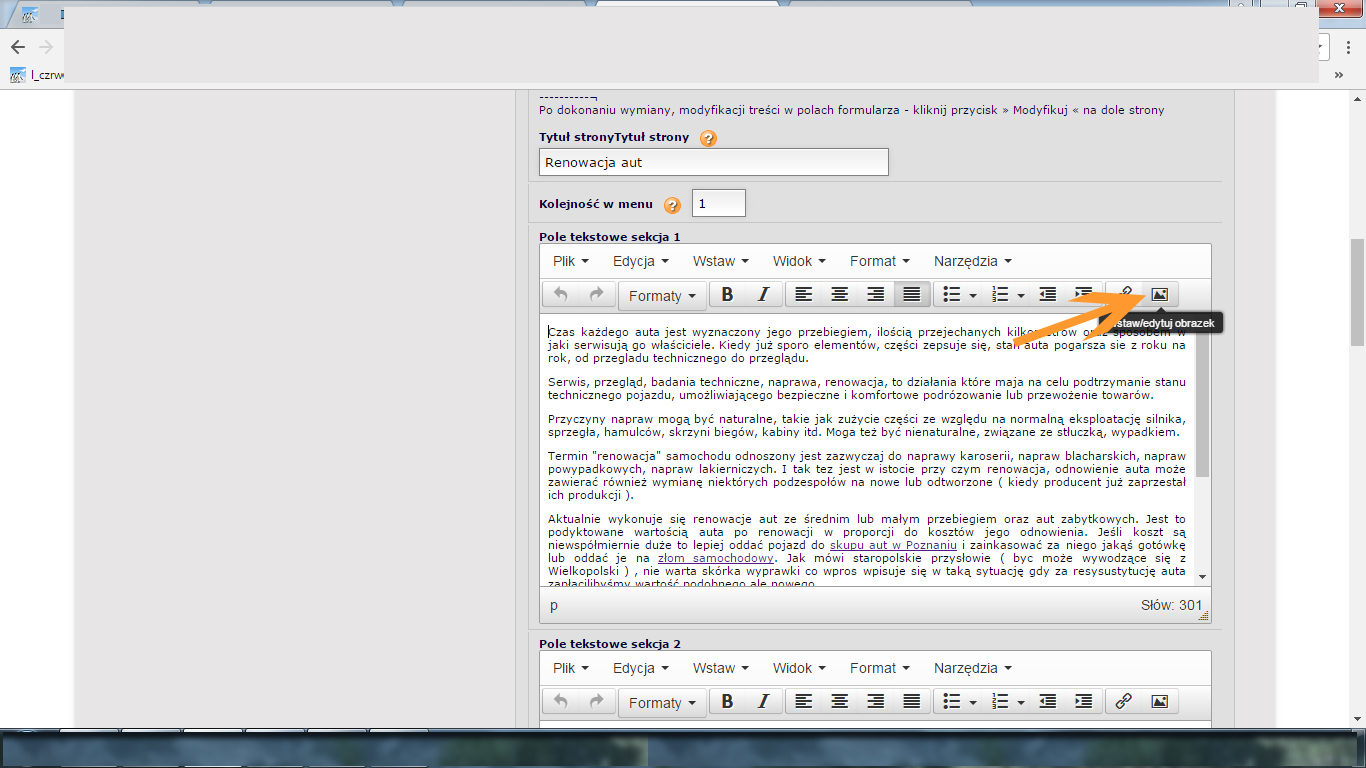1366x768 pixels.
Task: Increase indent in section 2 editor
Action: (1083, 702)
